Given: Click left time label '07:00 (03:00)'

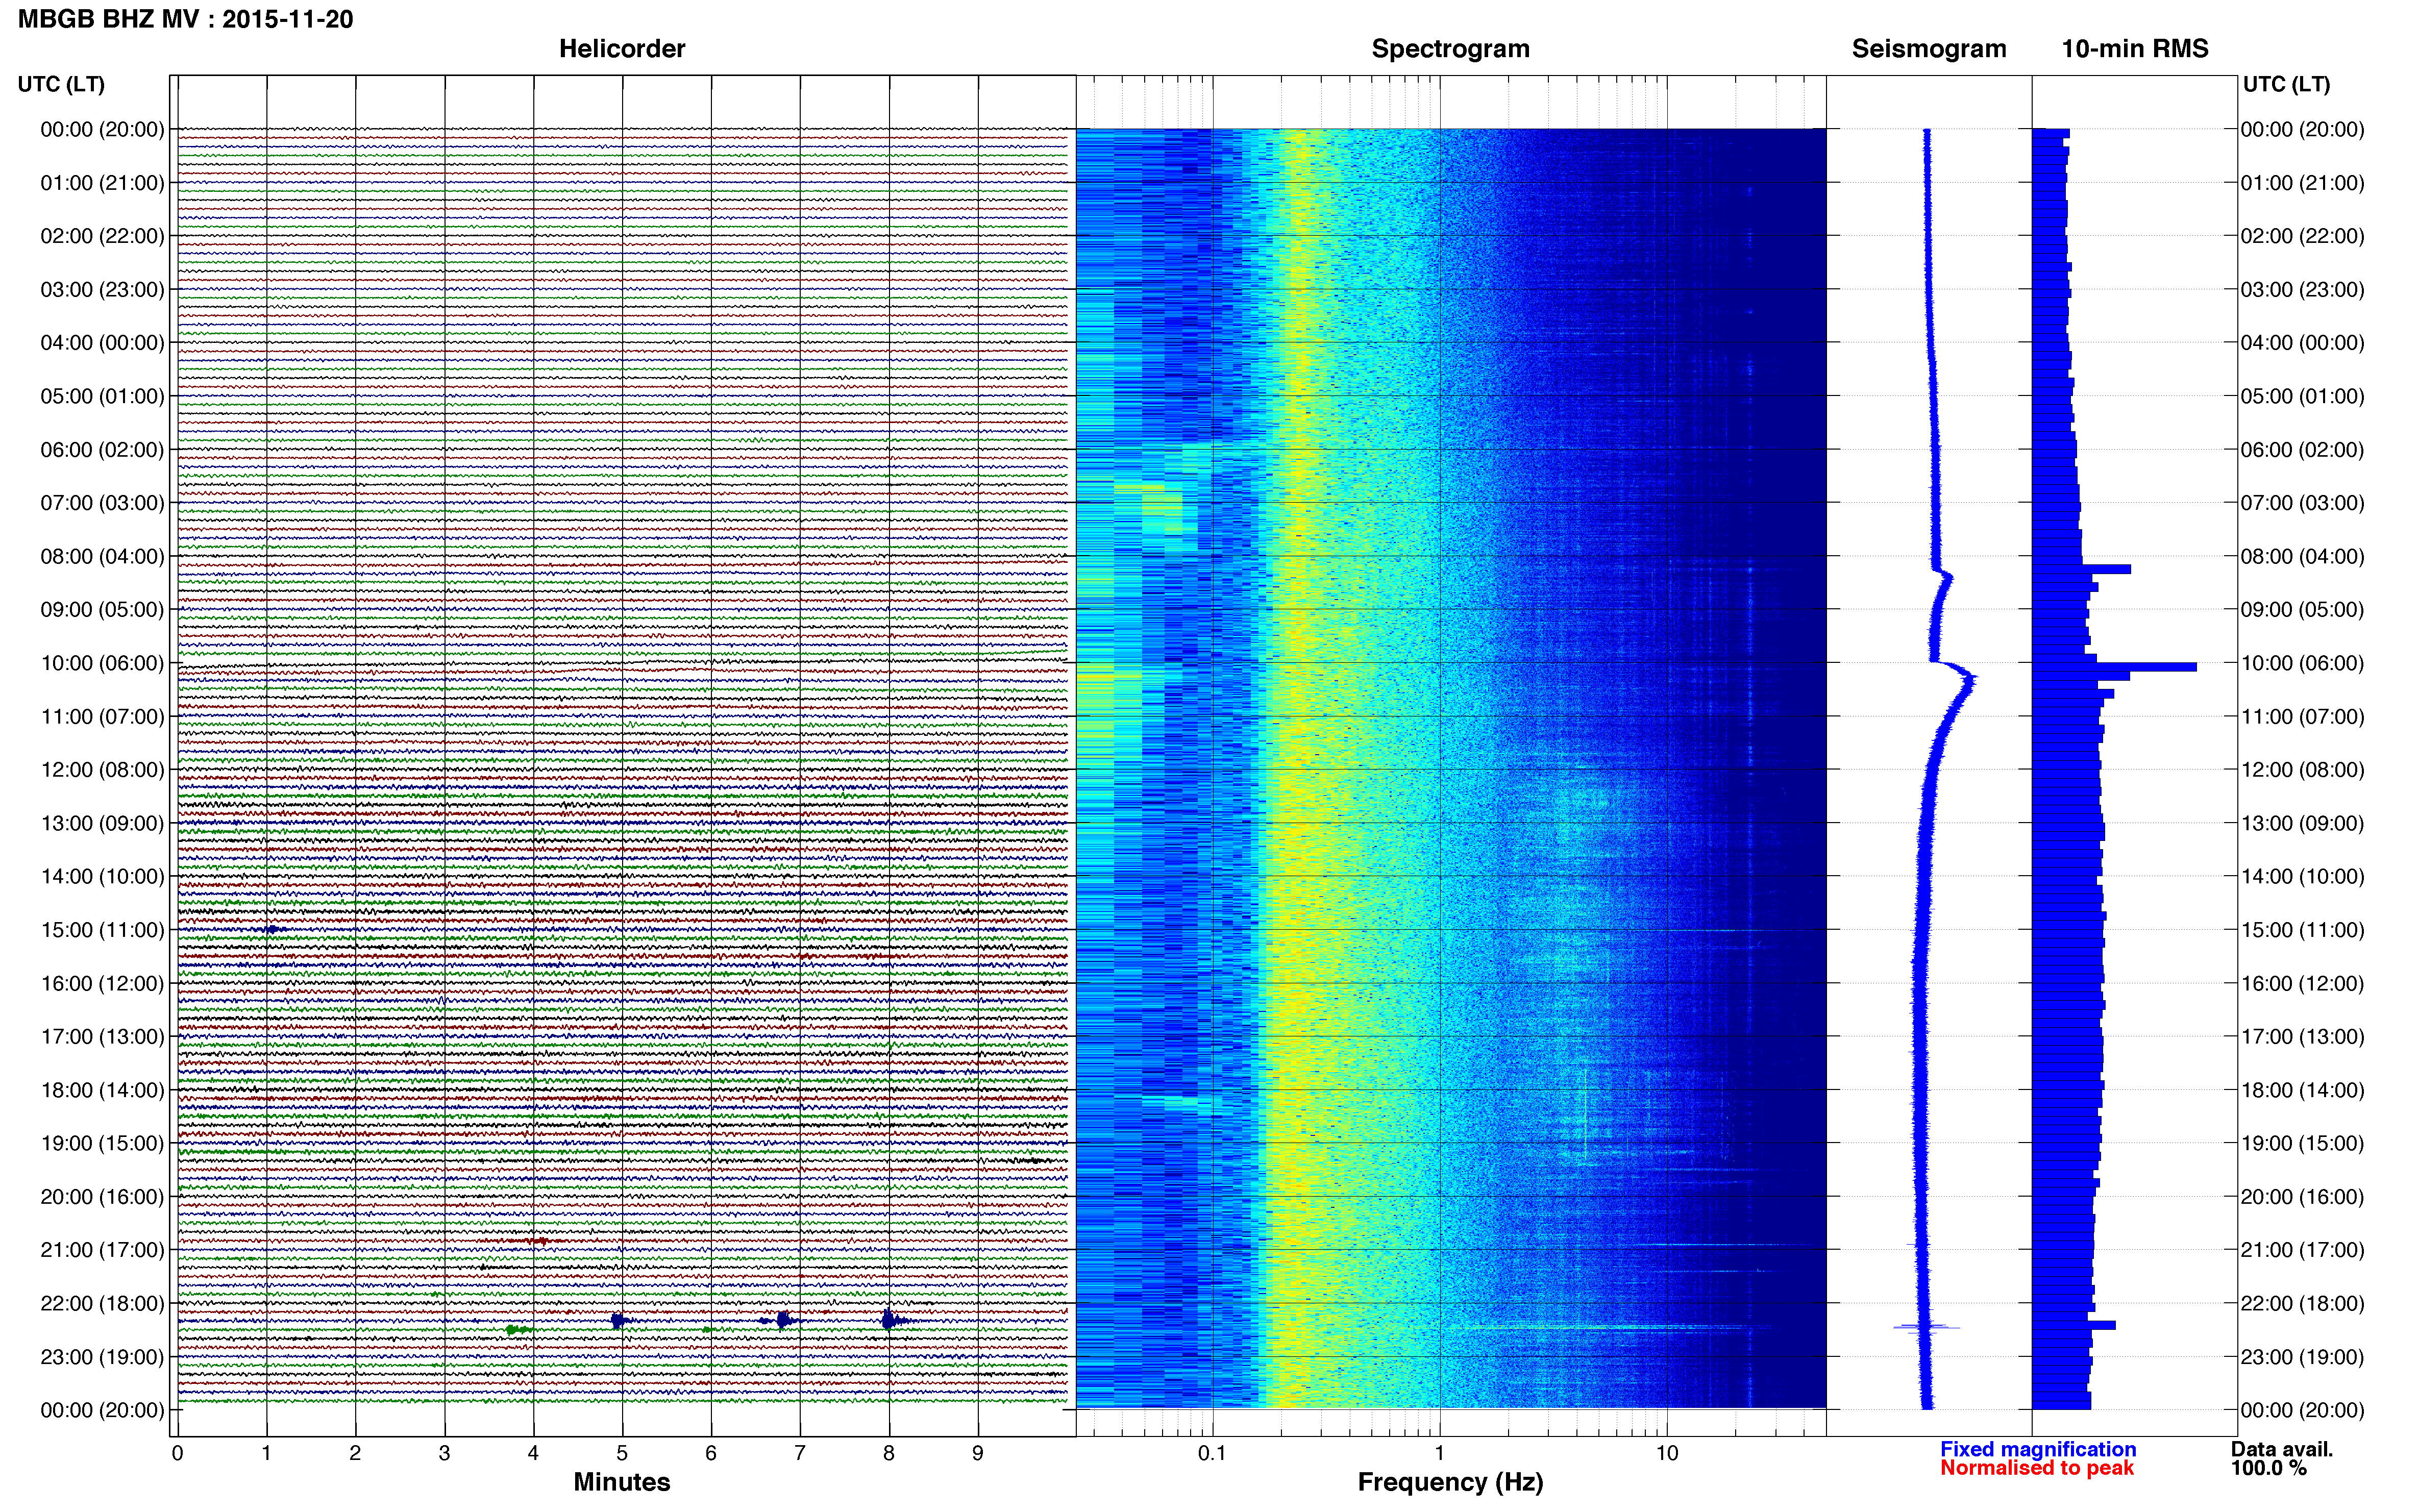Looking at the screenshot, I should click(102, 503).
